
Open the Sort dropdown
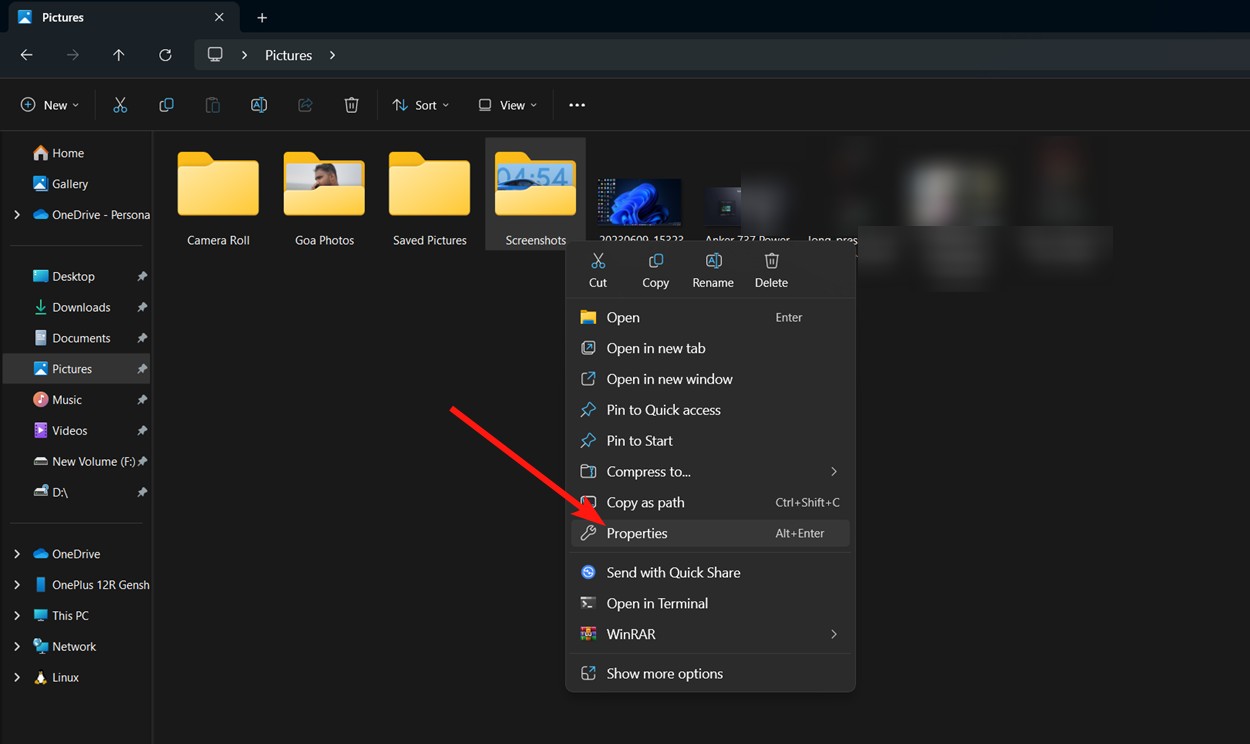tap(420, 104)
